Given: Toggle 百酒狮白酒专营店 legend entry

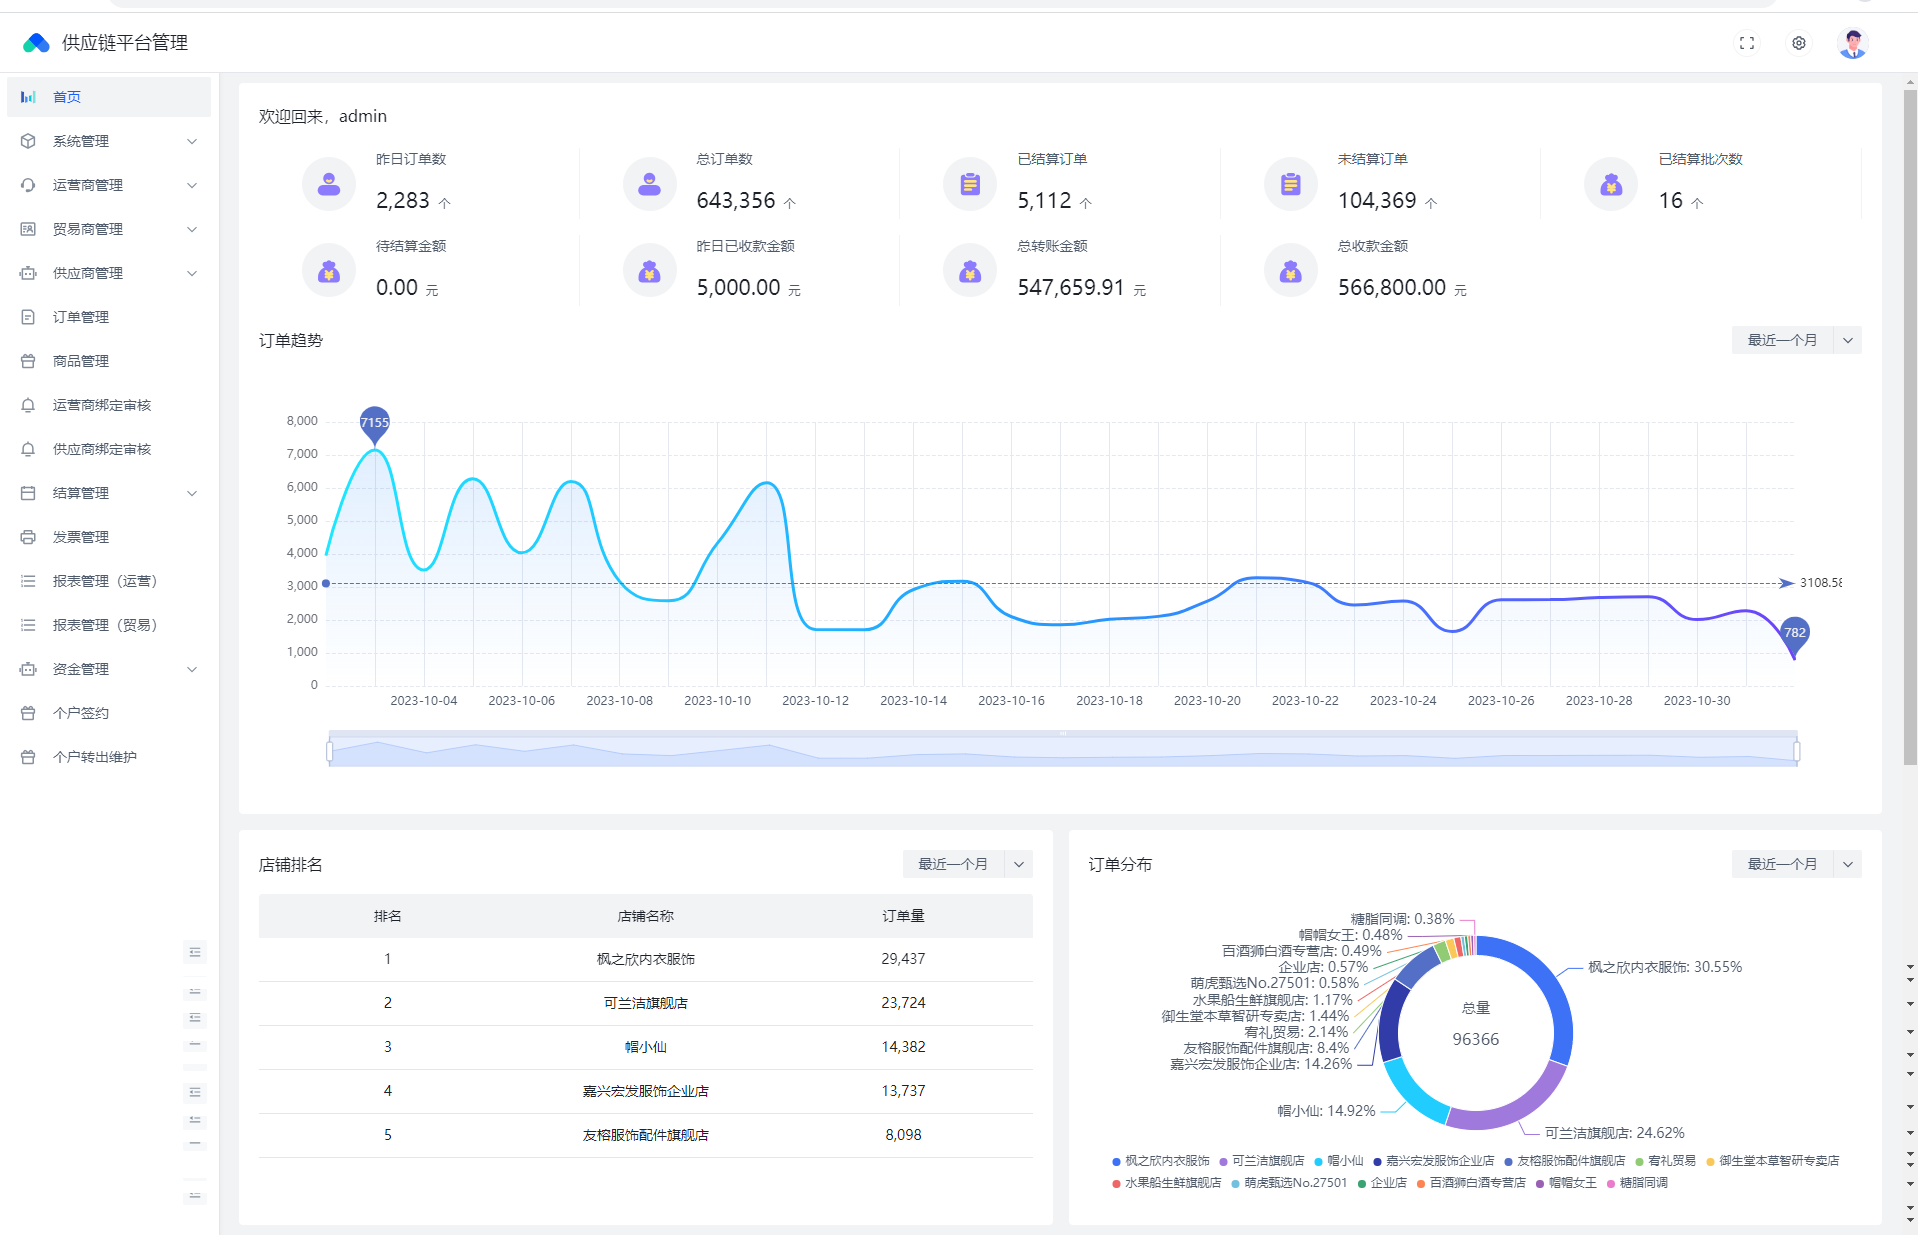Looking at the screenshot, I should pos(1471,1183).
